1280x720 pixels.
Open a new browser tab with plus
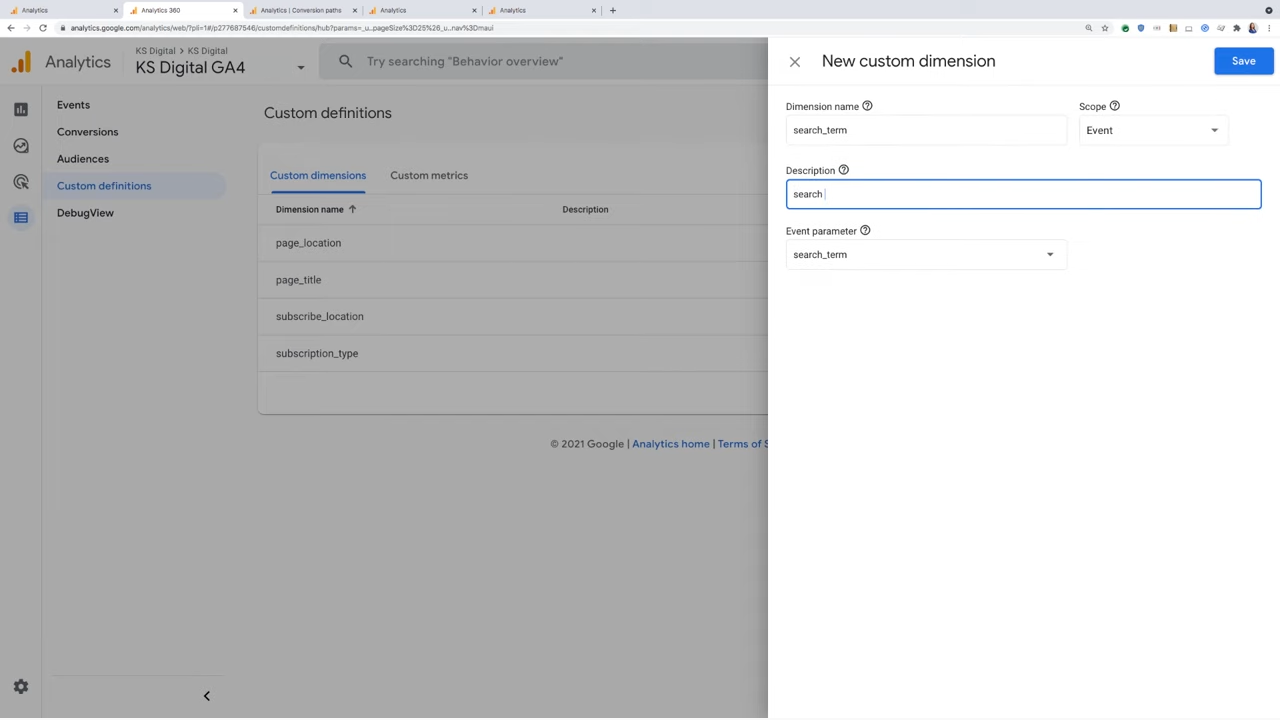pyautogui.click(x=613, y=10)
